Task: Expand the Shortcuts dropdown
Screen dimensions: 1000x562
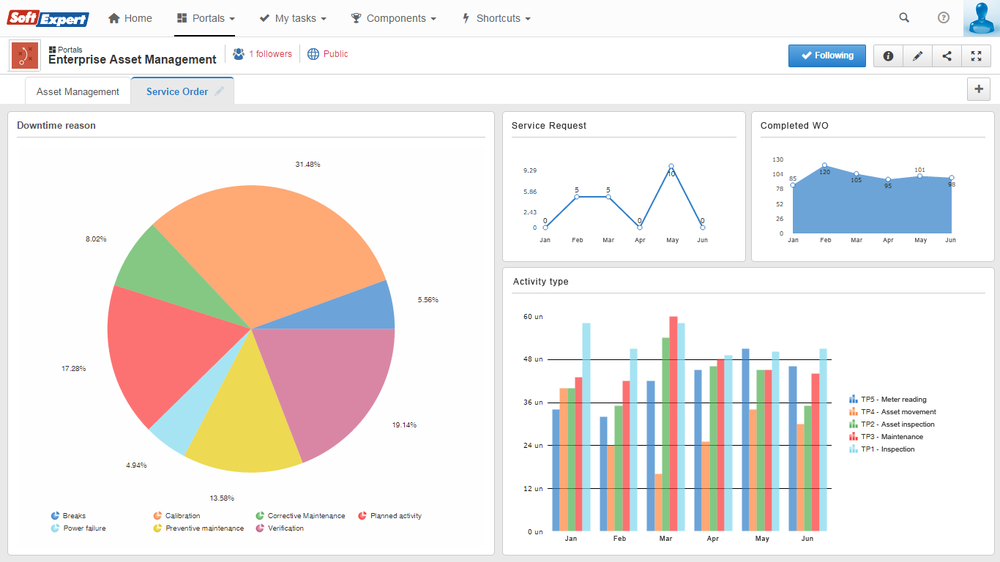Action: (496, 18)
